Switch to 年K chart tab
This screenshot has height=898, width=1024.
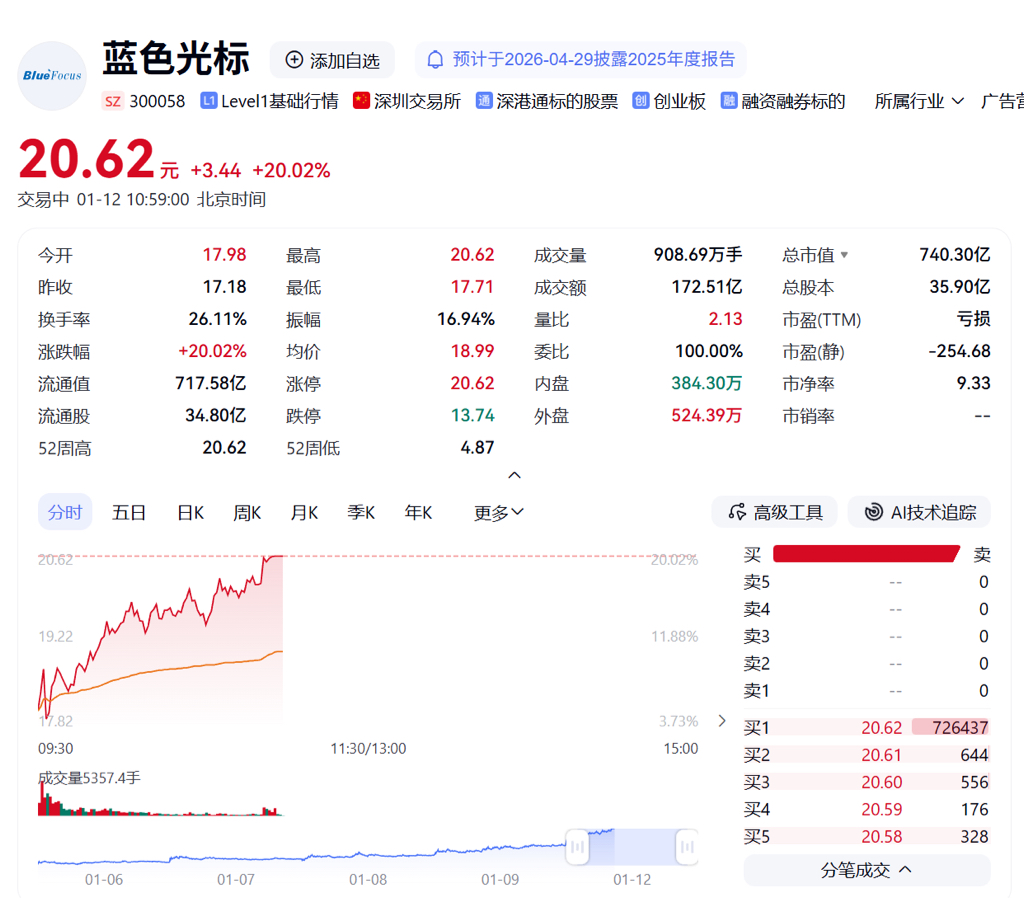418,513
